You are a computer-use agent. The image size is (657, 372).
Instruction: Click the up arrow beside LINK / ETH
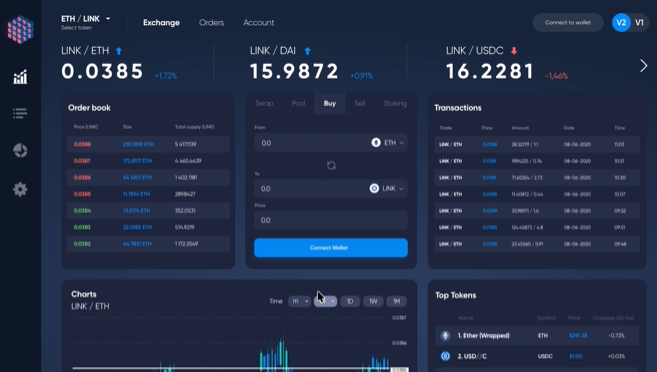coord(119,51)
